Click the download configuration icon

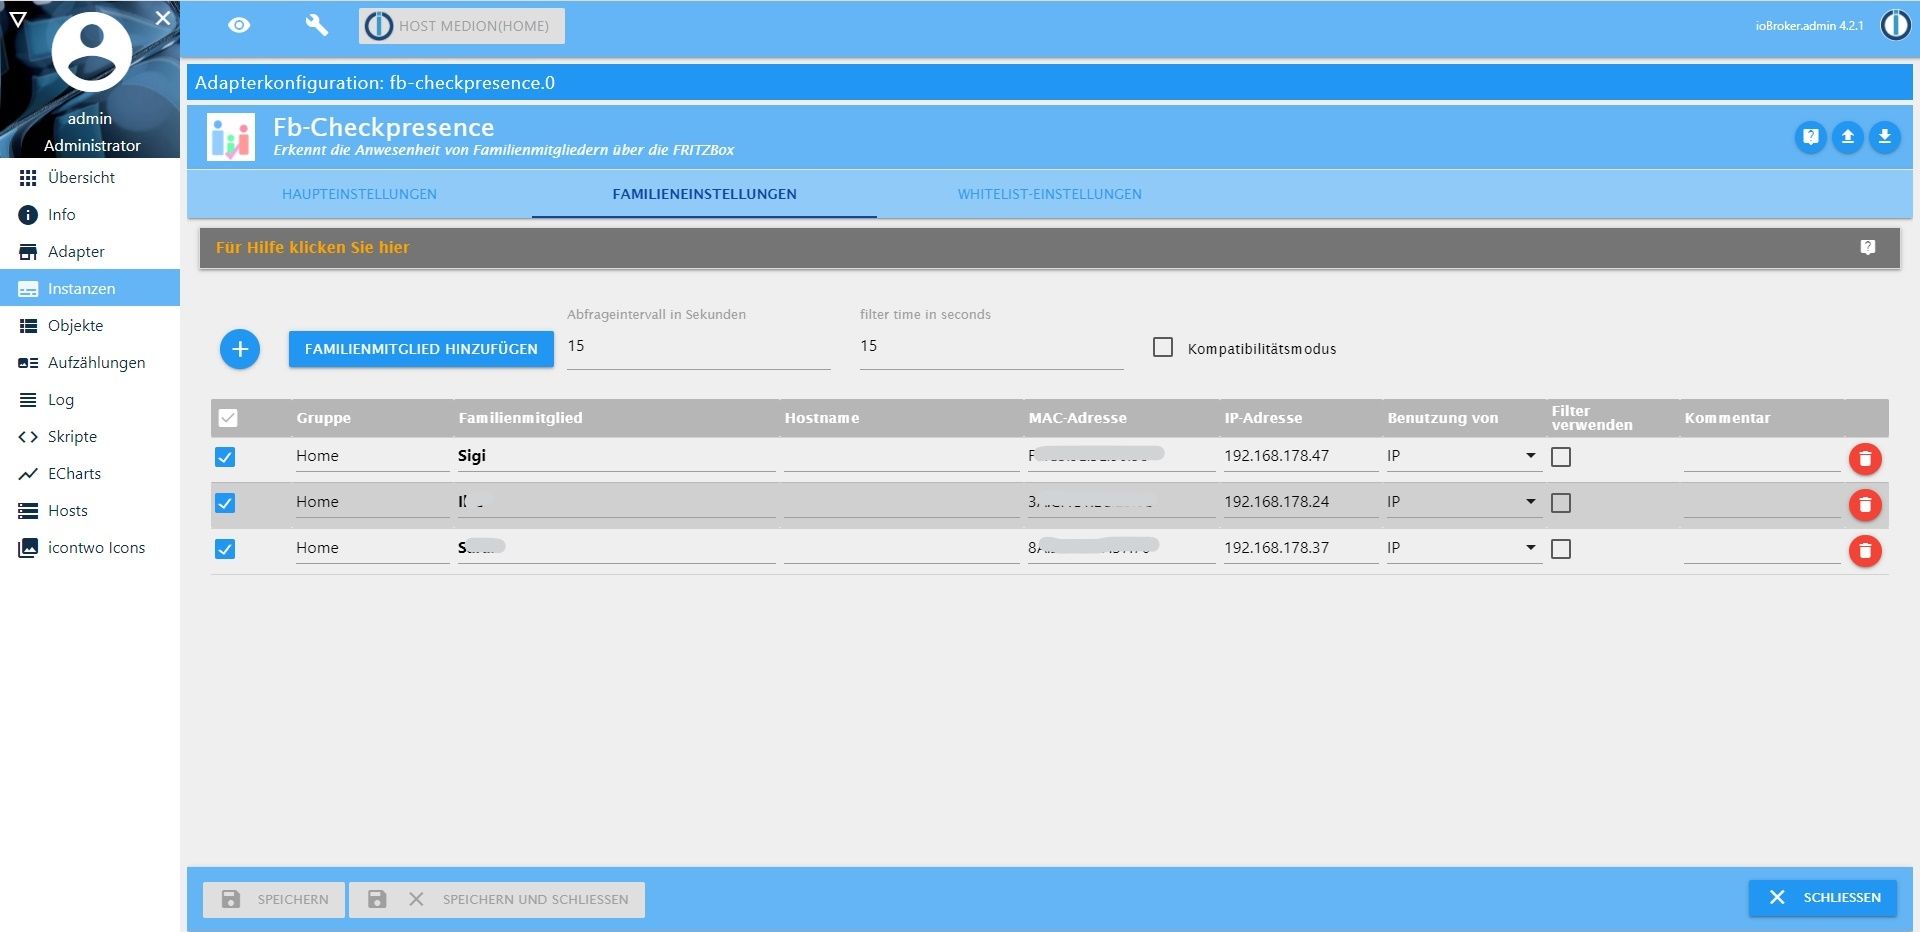point(1884,136)
